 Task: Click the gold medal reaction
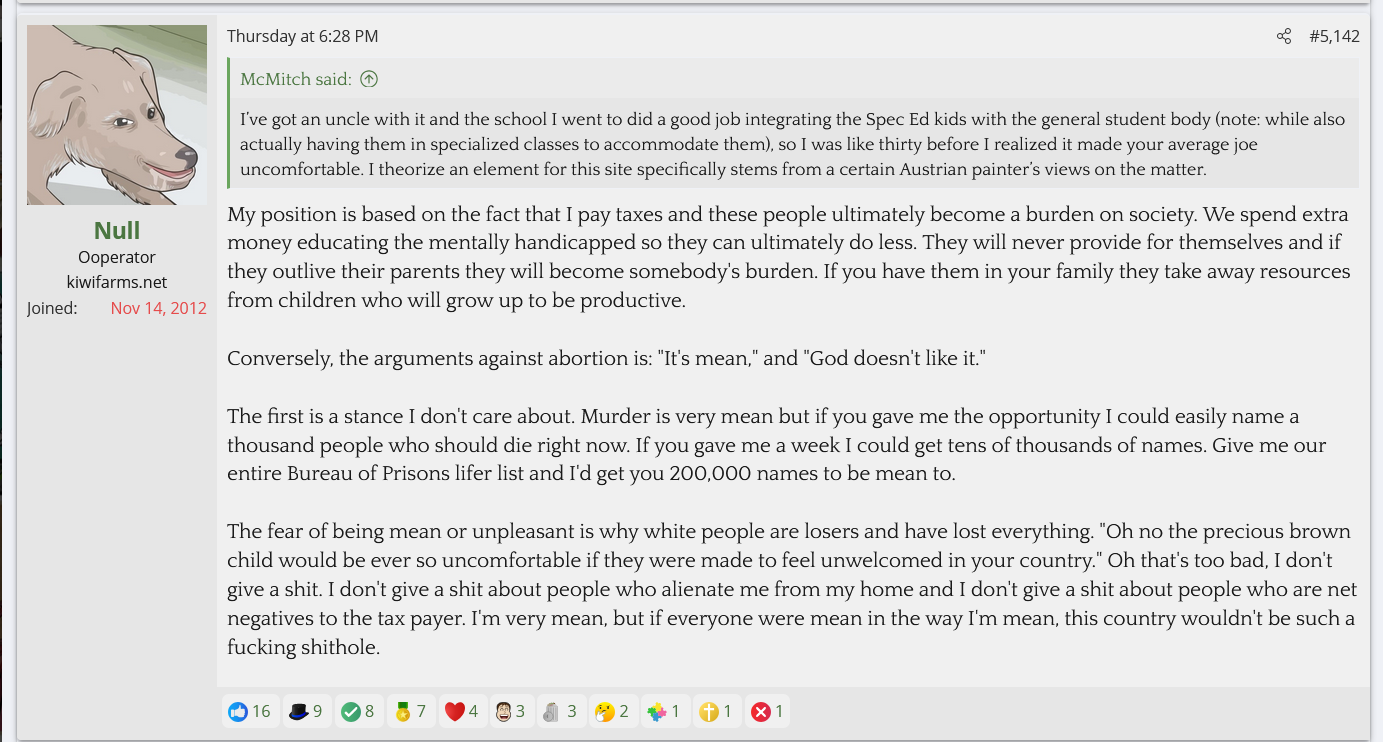tap(410, 712)
